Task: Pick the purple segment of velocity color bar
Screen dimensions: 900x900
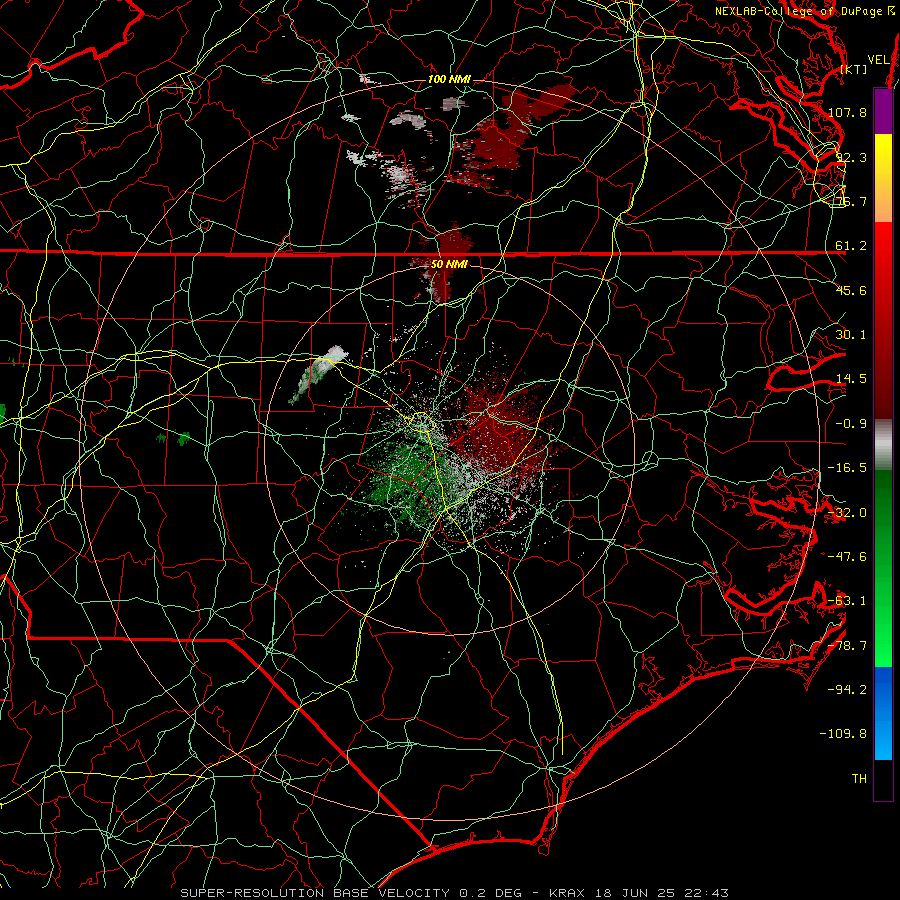Action: [x=883, y=111]
